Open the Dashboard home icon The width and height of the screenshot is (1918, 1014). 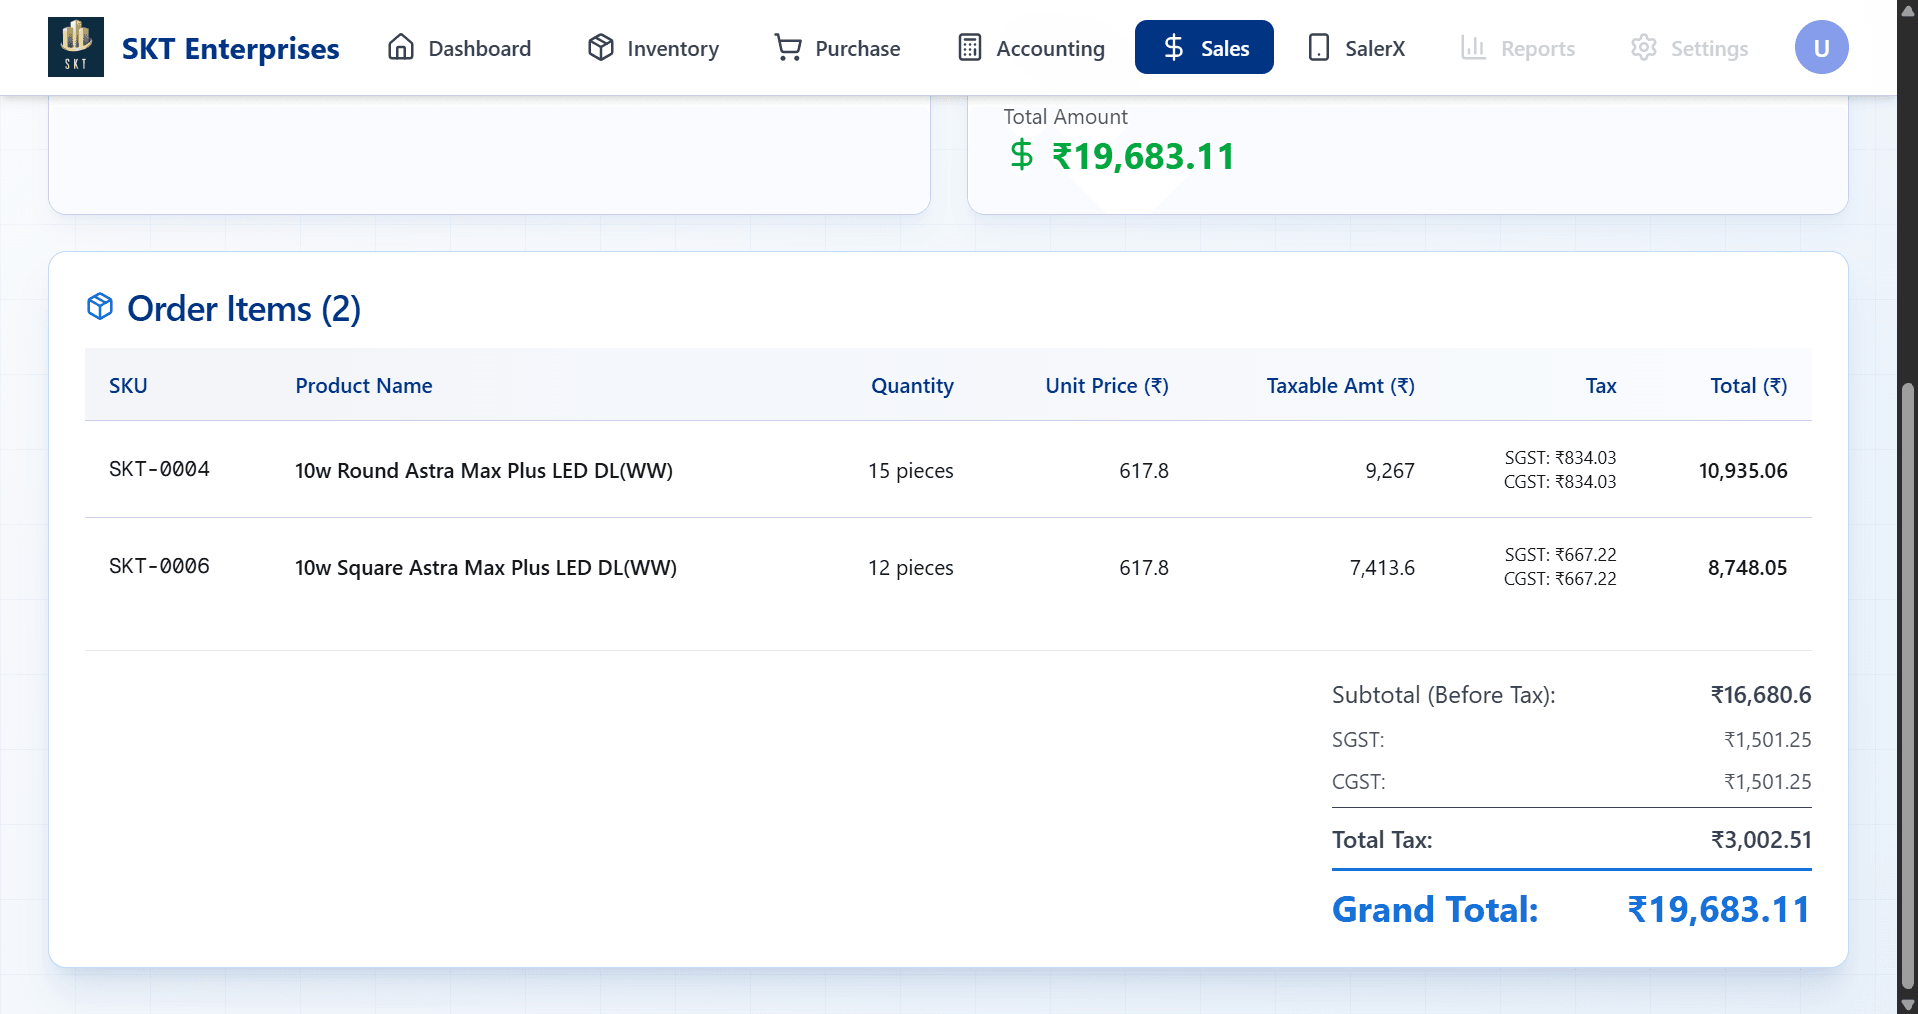coord(401,47)
